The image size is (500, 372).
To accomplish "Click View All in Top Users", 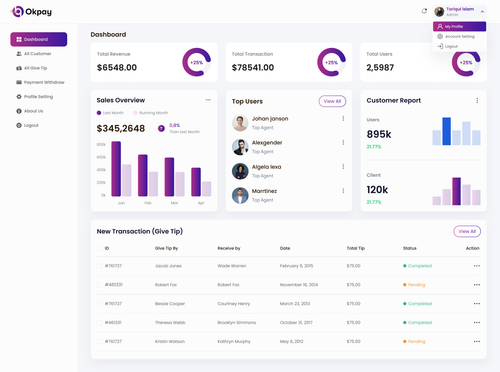I will [x=332, y=101].
